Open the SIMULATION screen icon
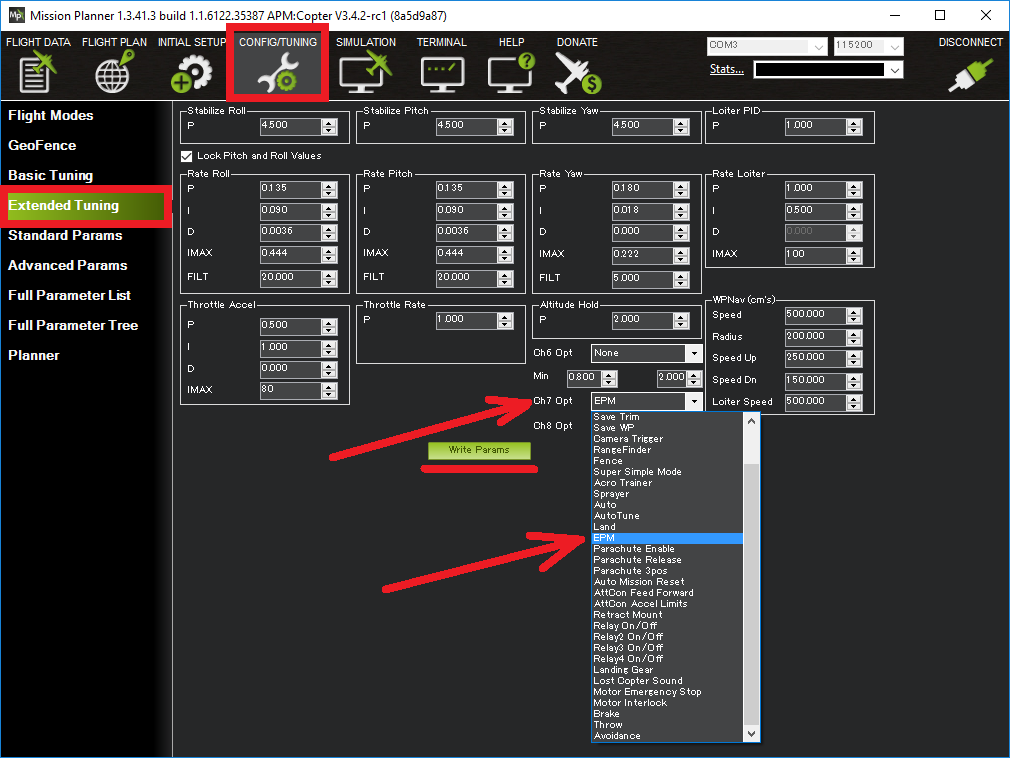 tap(366, 70)
